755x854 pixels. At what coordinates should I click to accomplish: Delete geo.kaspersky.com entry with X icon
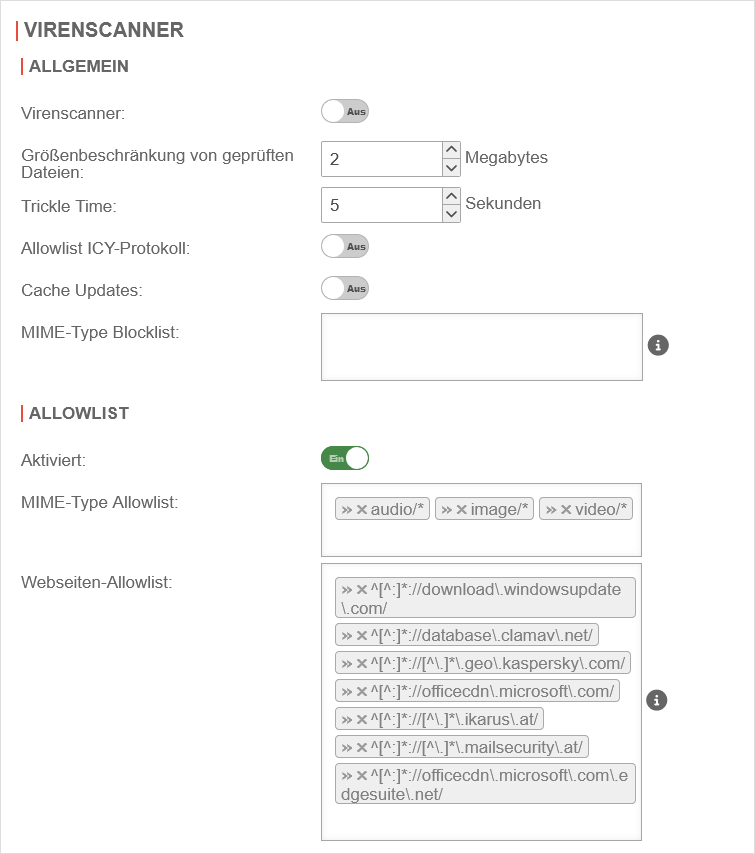362,663
